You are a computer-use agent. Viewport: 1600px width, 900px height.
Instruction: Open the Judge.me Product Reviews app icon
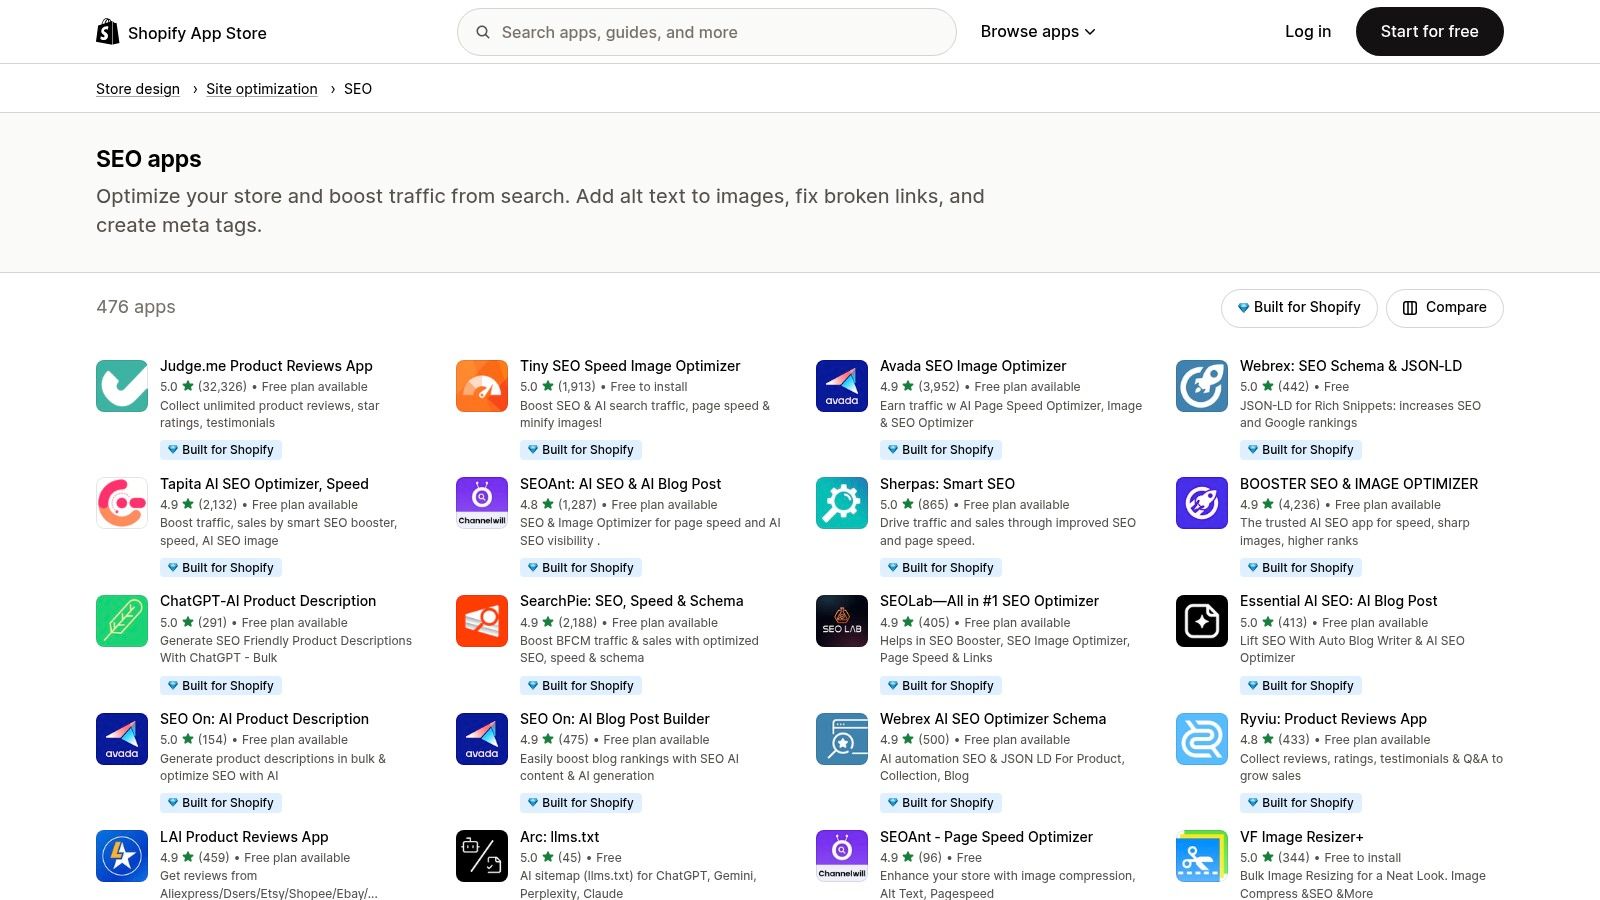click(121, 385)
